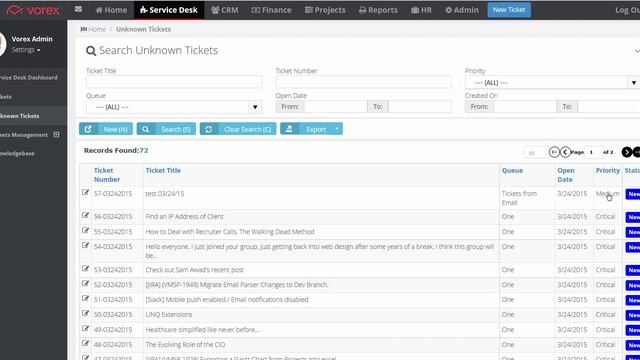Click the Vorex logo
This screenshot has height=360, width=640.
[33, 10]
